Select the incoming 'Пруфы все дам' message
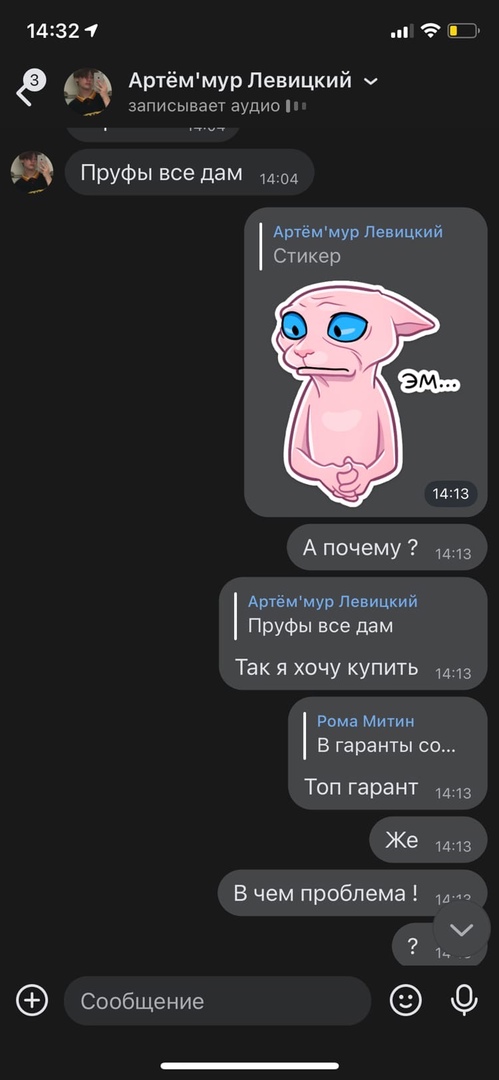 pos(190,172)
